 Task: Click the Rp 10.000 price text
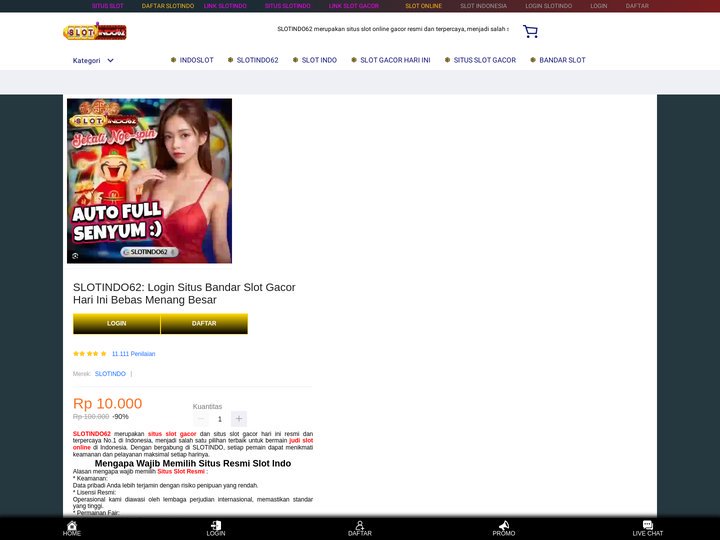click(107, 404)
